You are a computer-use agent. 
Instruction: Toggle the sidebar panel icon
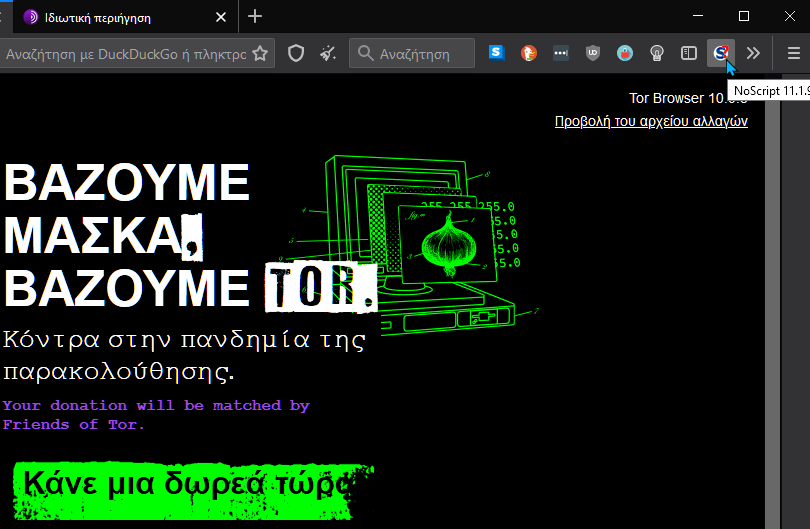[689, 53]
